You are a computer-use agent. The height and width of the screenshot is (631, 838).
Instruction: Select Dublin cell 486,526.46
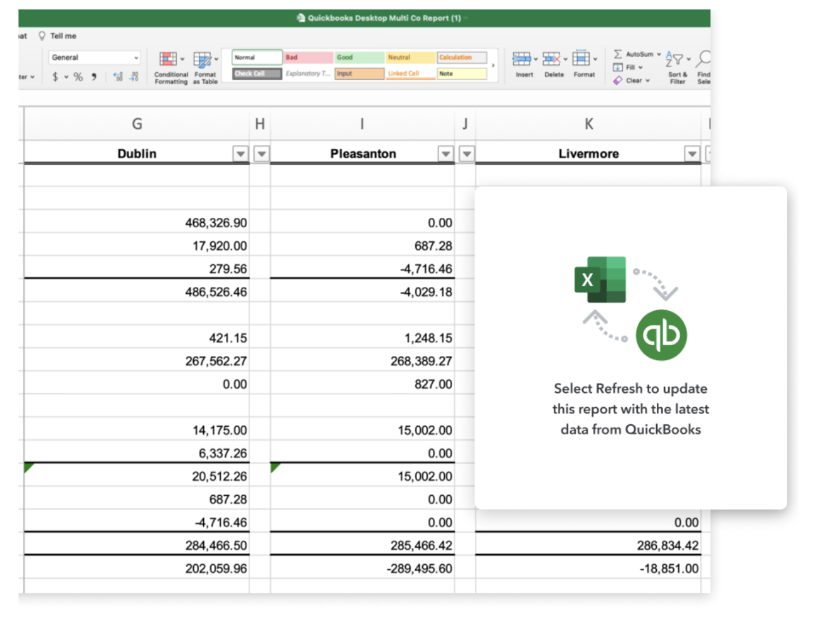tap(137, 292)
